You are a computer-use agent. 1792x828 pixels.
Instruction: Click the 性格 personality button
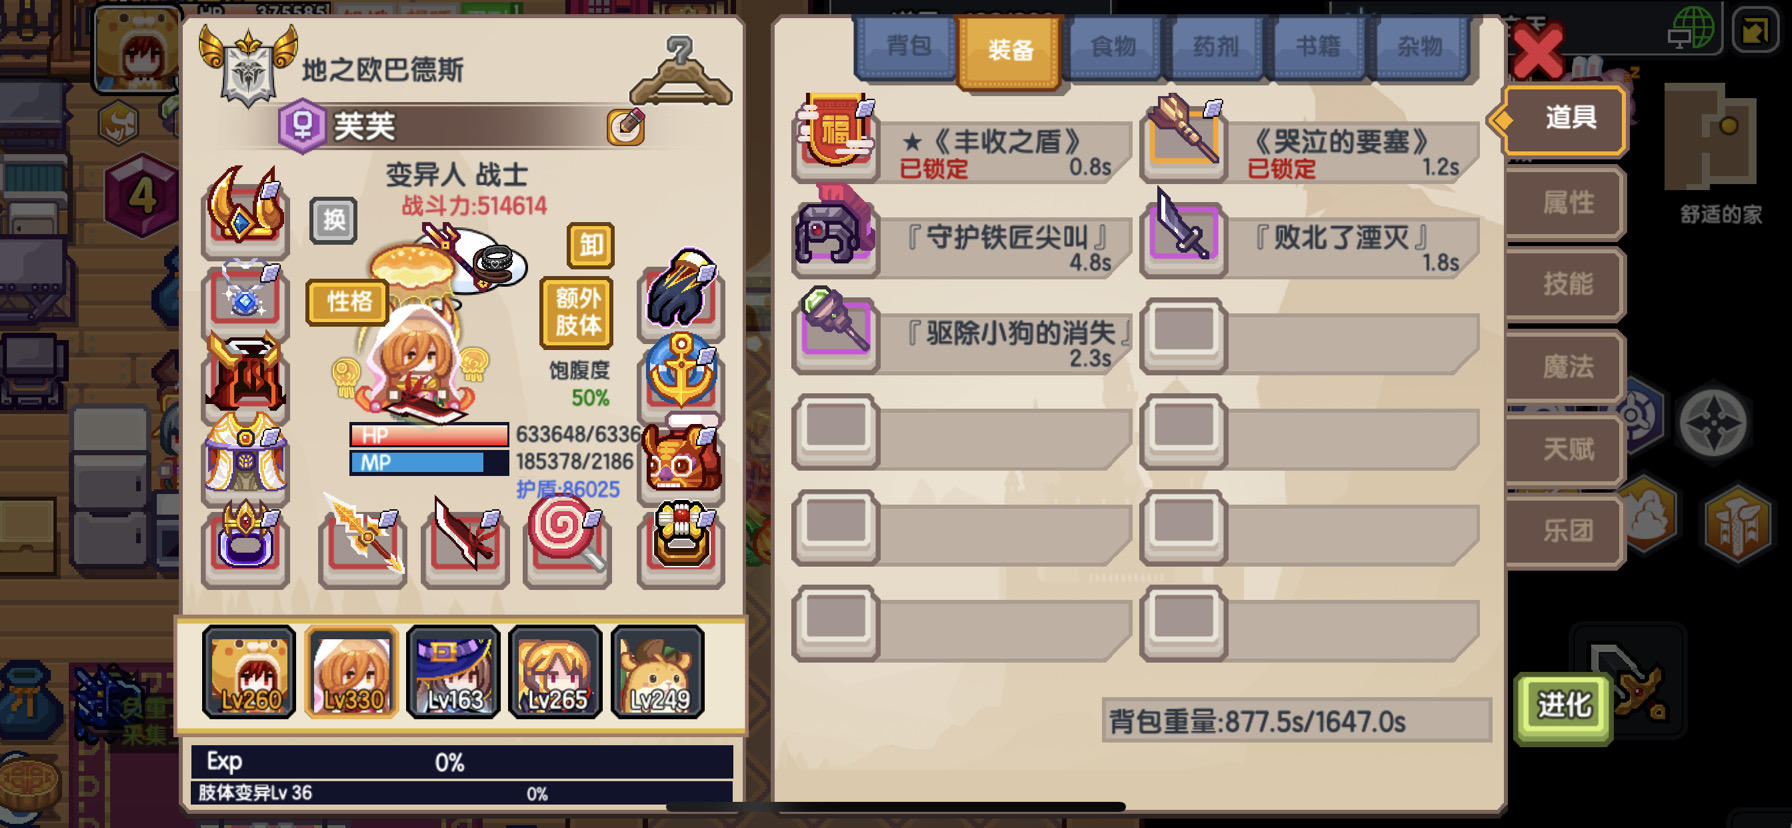[348, 302]
